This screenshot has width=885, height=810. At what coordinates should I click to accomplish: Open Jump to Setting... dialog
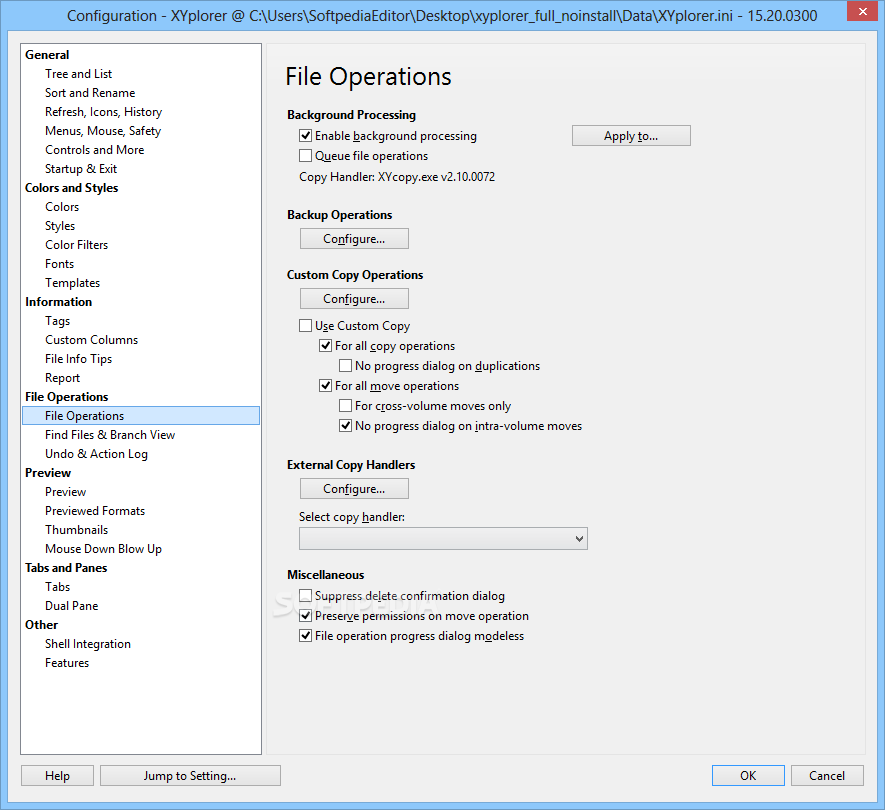(x=190, y=776)
